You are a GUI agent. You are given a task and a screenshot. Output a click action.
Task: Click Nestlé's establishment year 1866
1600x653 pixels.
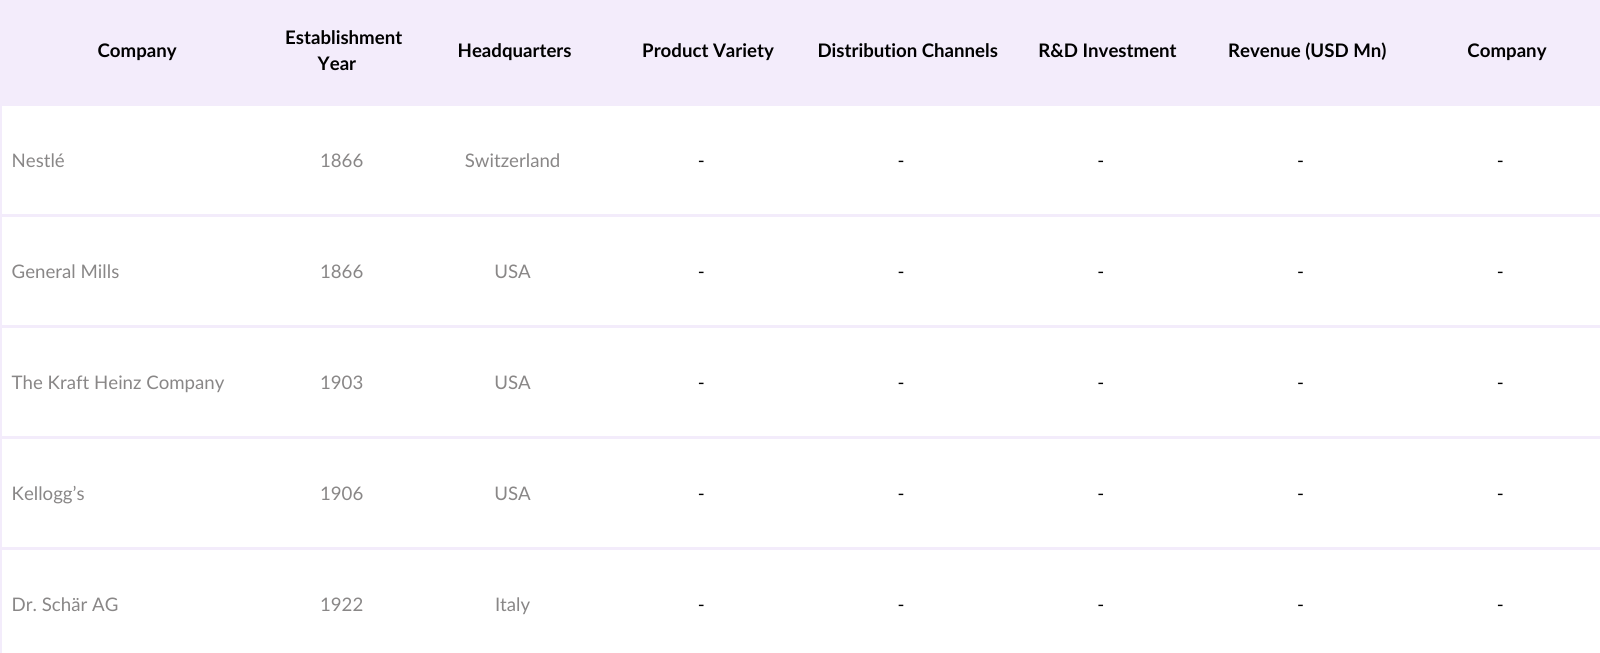point(341,160)
